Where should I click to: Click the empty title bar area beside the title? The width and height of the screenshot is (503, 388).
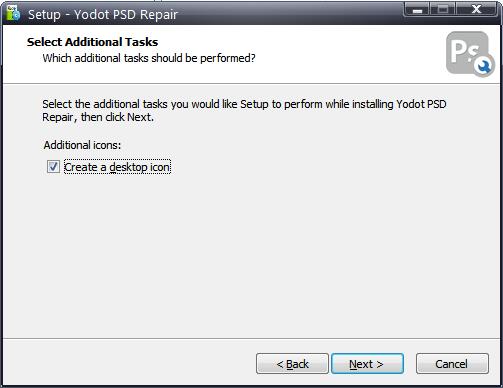click(290, 13)
